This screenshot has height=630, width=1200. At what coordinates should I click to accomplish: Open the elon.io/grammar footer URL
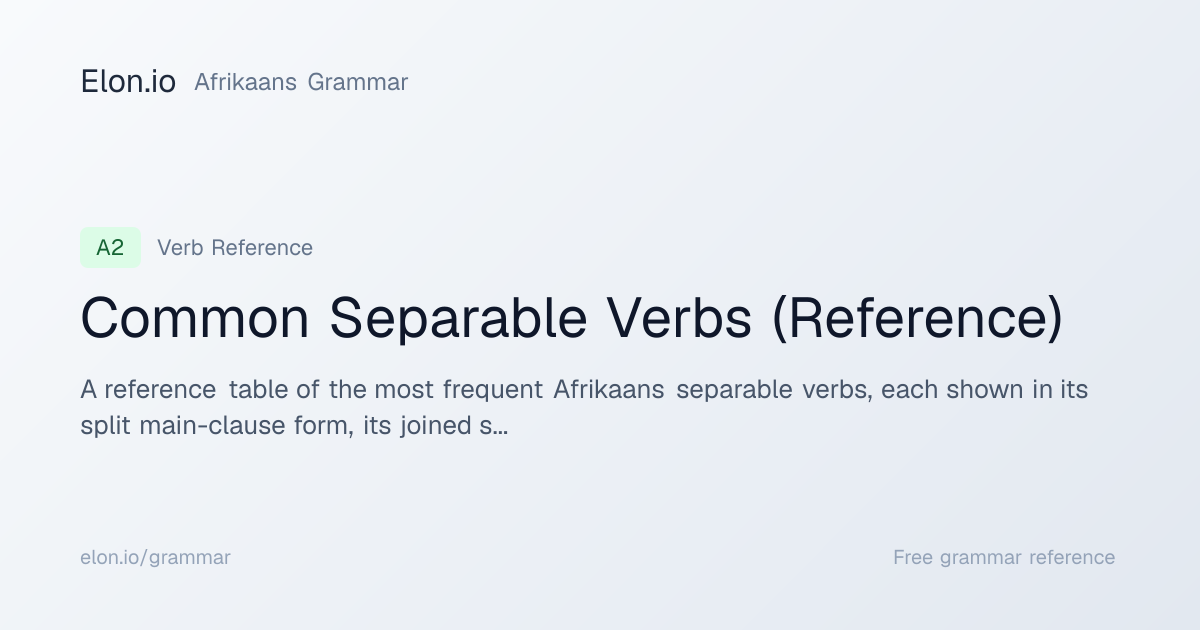(x=155, y=558)
